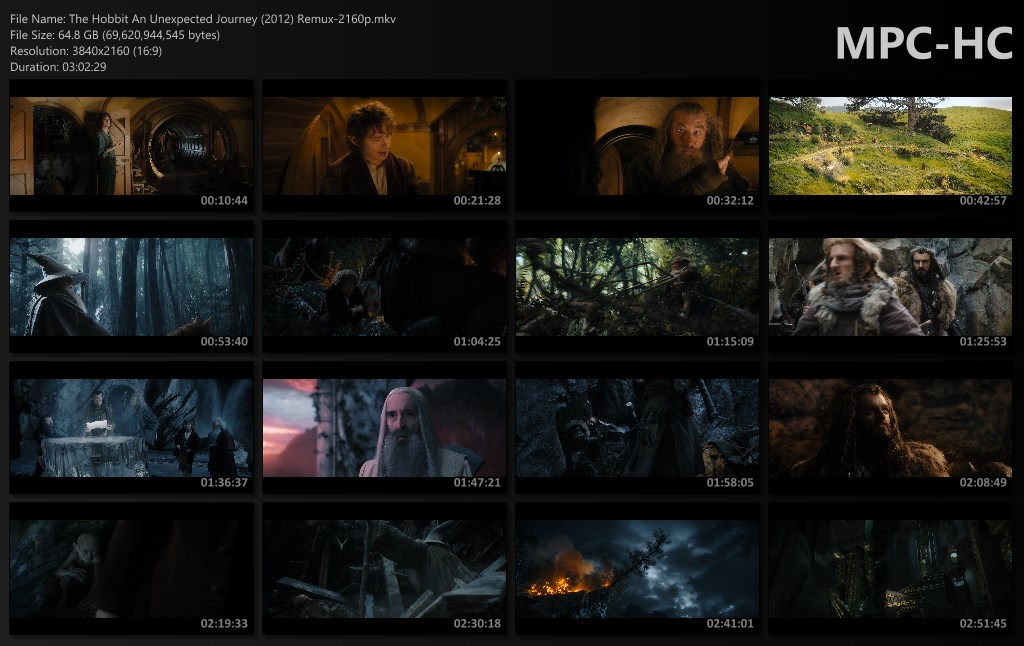
Task: Click the File Size text line
Action: coord(115,35)
